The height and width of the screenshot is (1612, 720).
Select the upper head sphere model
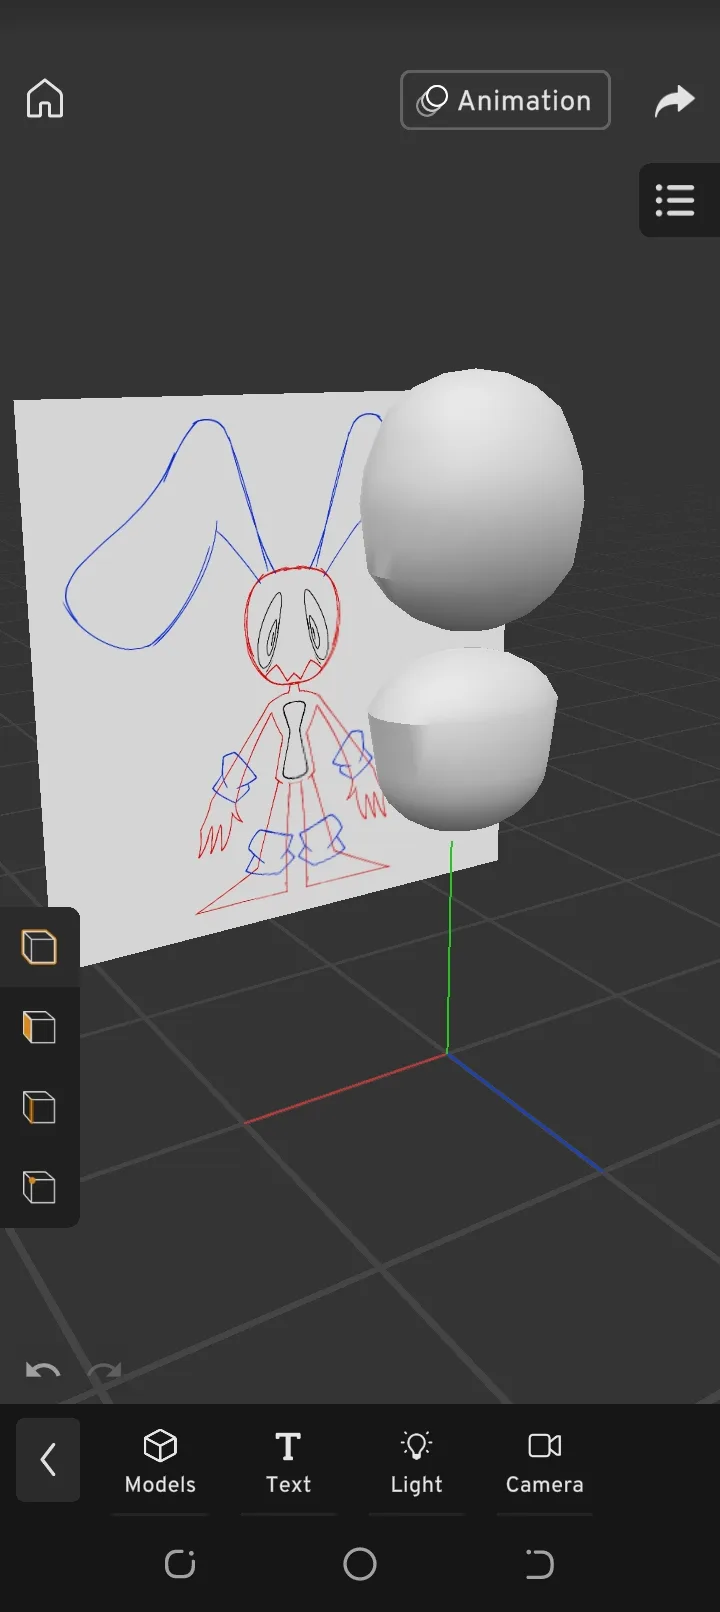tap(472, 500)
